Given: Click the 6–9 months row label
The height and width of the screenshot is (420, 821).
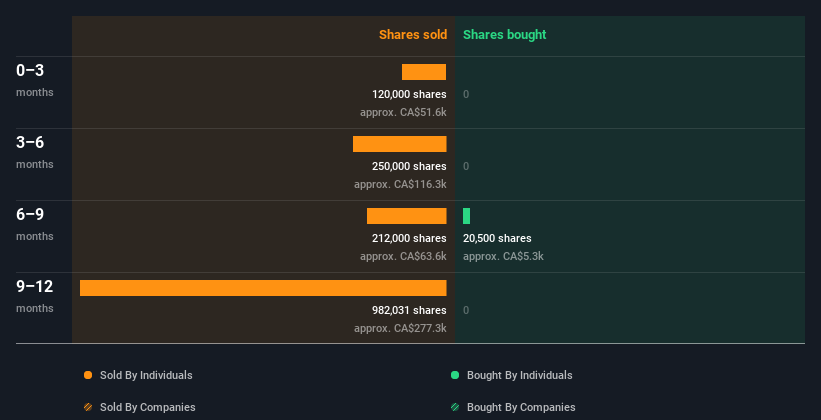Looking at the screenshot, I should (35, 224).
